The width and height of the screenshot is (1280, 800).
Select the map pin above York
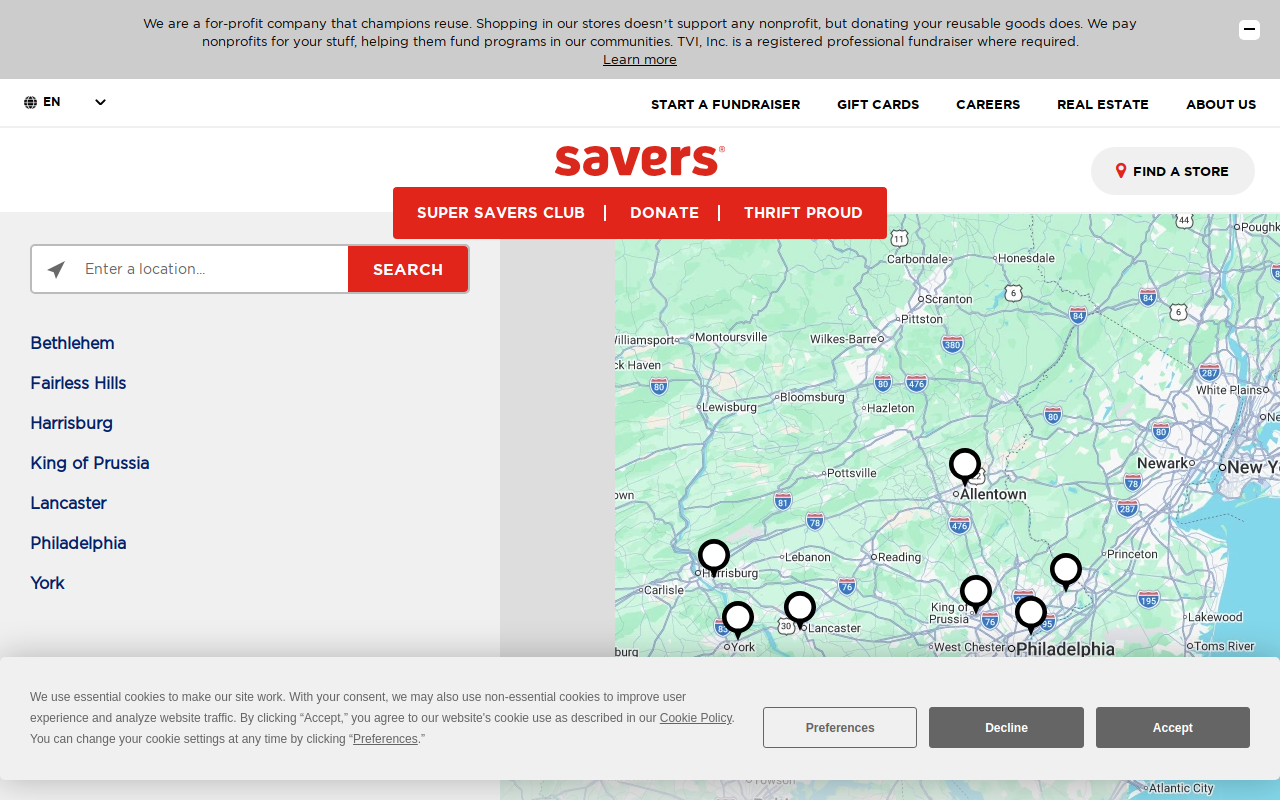[x=738, y=620]
